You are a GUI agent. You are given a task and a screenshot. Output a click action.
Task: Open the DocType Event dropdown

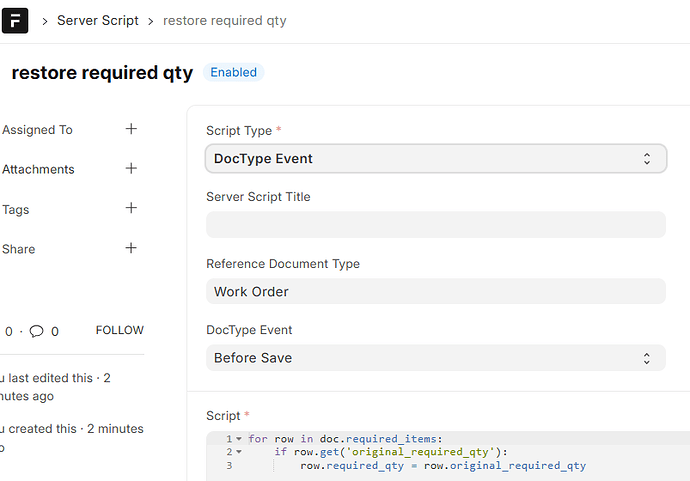(435, 357)
